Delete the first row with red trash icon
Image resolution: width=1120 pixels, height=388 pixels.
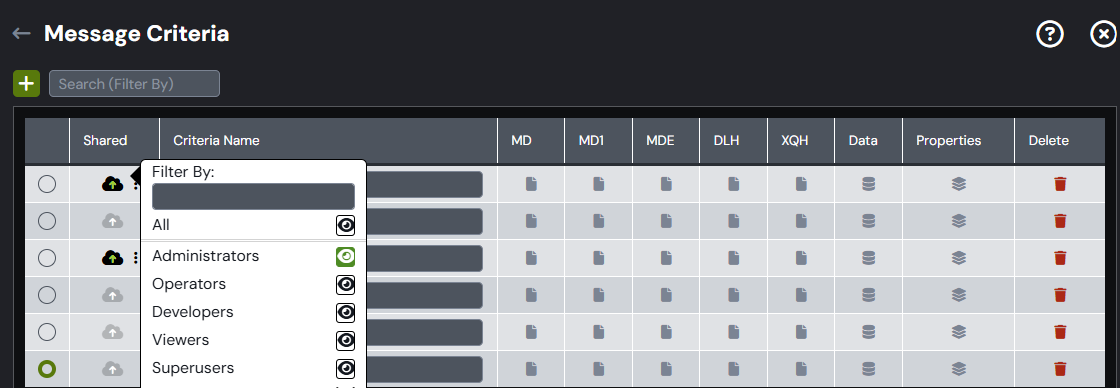[x=1061, y=184]
